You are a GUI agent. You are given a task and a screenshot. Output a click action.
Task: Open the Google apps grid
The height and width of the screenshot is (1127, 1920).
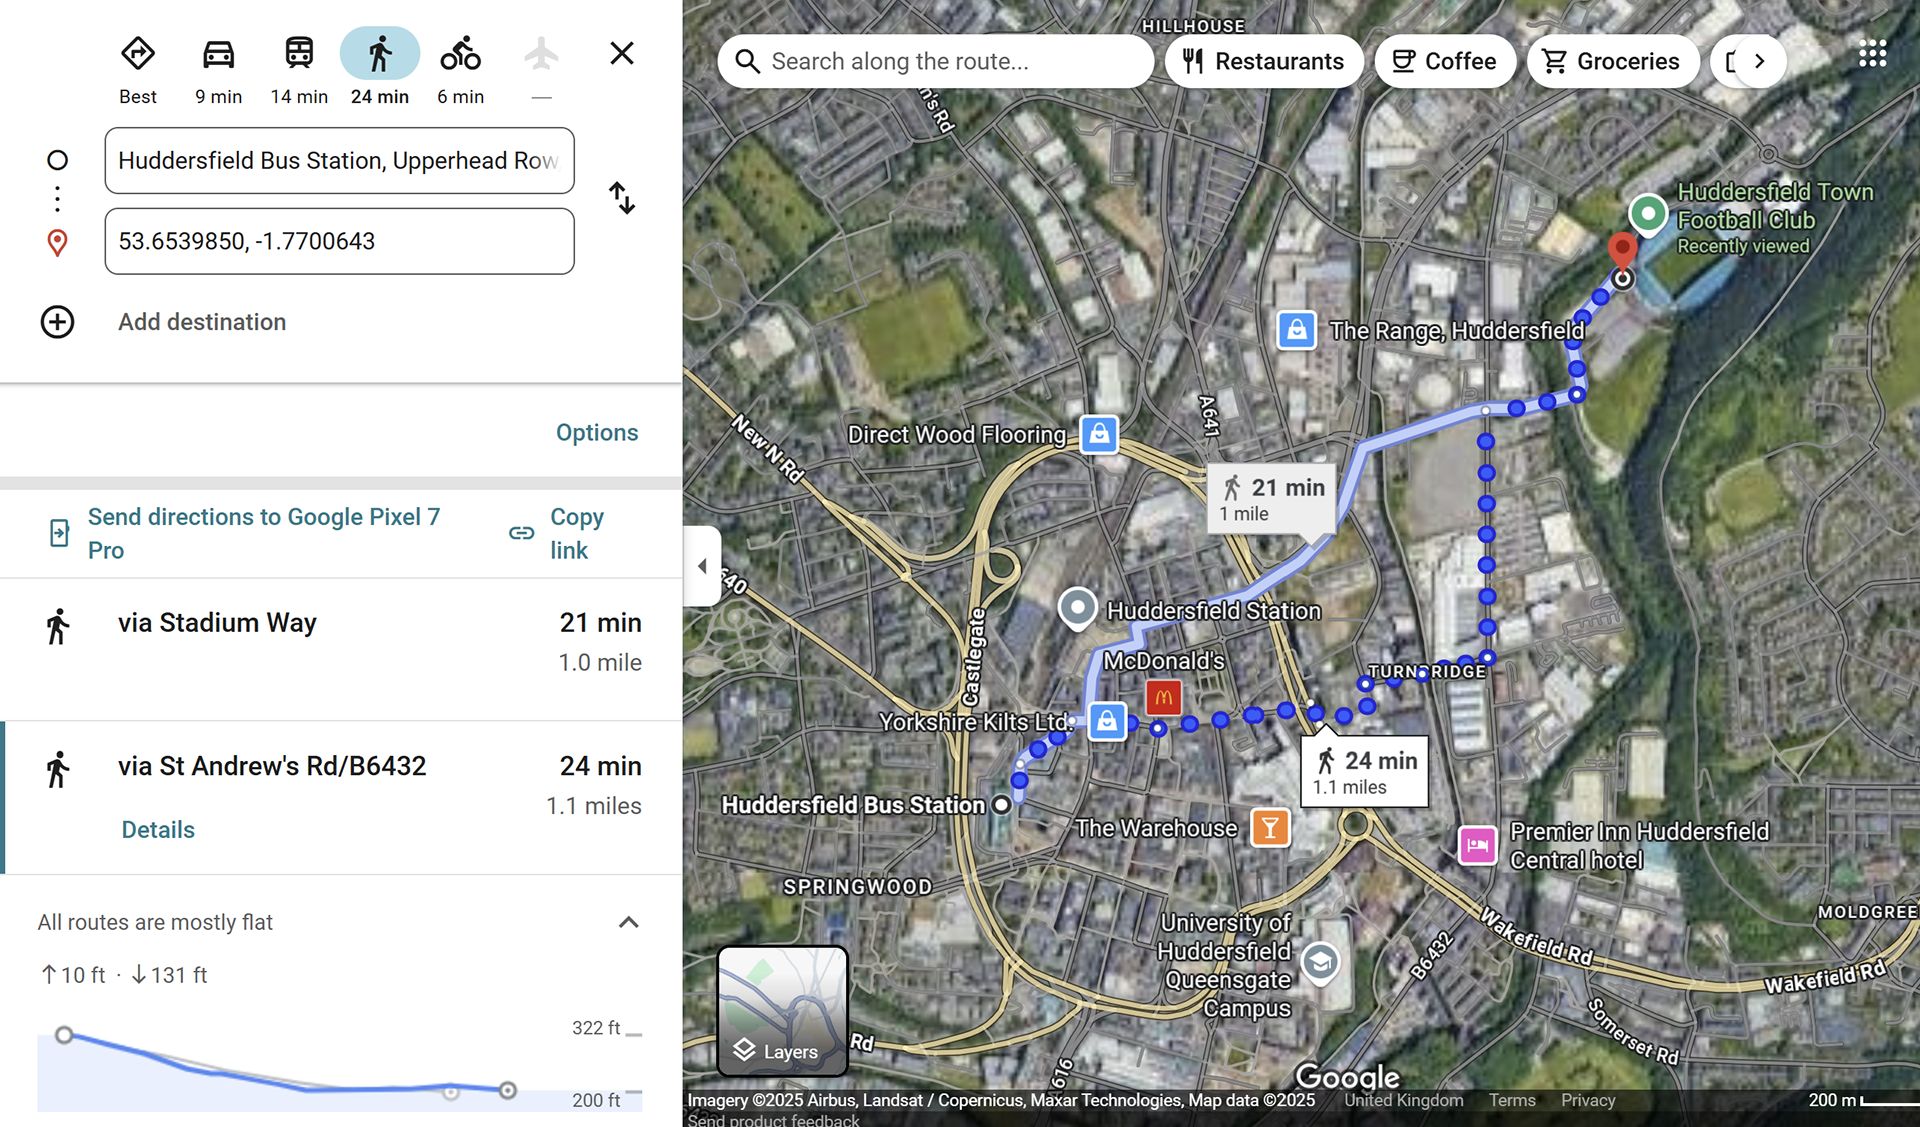(1872, 54)
